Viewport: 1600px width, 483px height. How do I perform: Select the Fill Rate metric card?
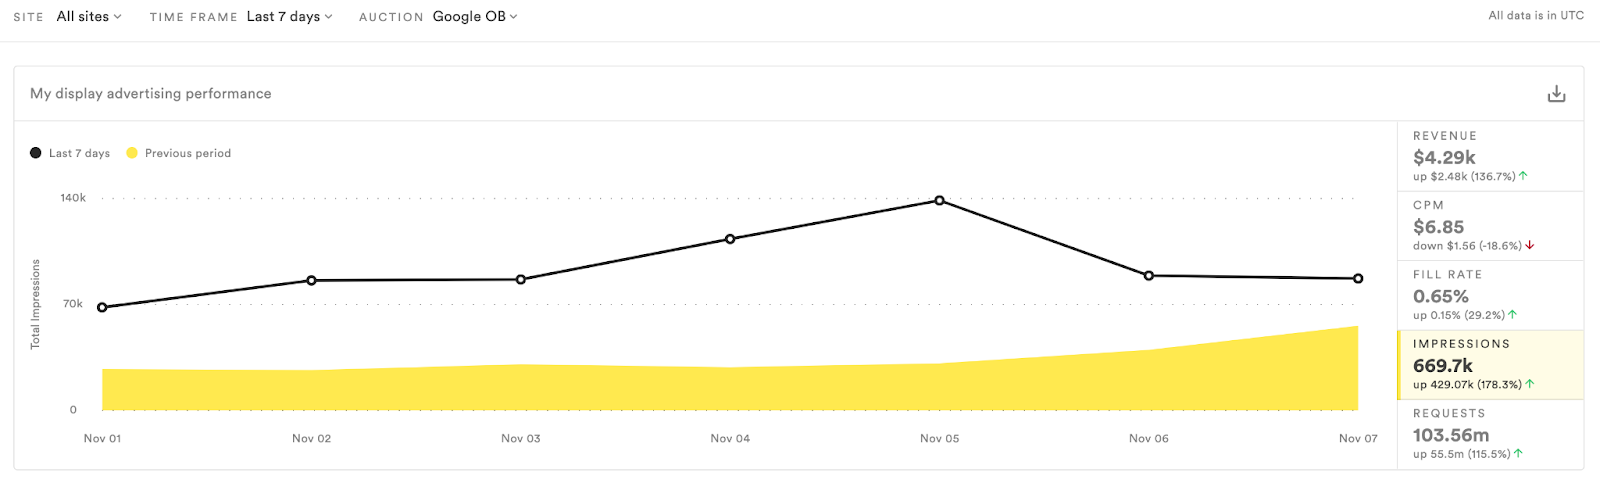[1490, 295]
